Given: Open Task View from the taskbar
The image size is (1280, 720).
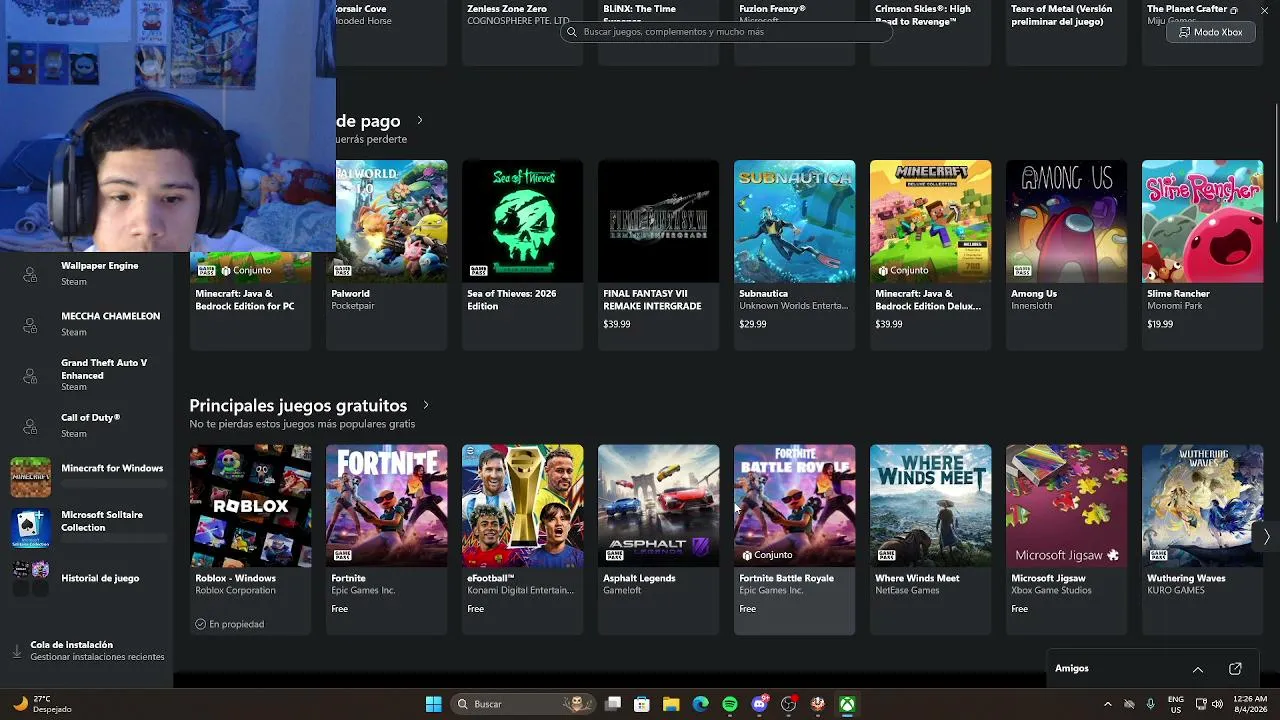Looking at the screenshot, I should pos(613,704).
